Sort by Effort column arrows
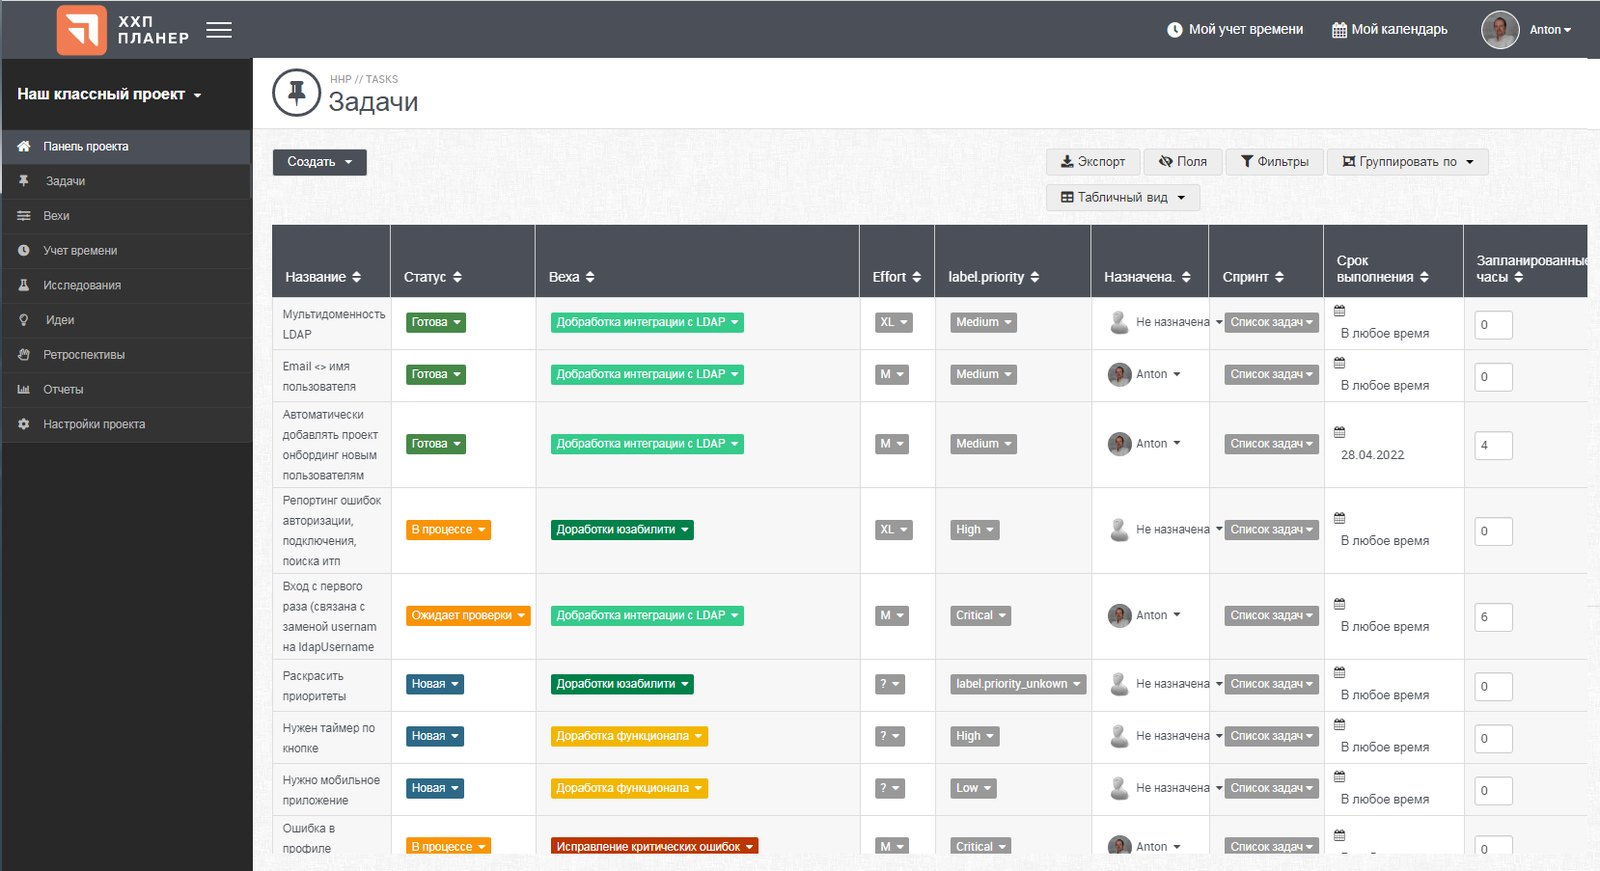Image resolution: width=1600 pixels, height=871 pixels. pyautogui.click(x=916, y=277)
